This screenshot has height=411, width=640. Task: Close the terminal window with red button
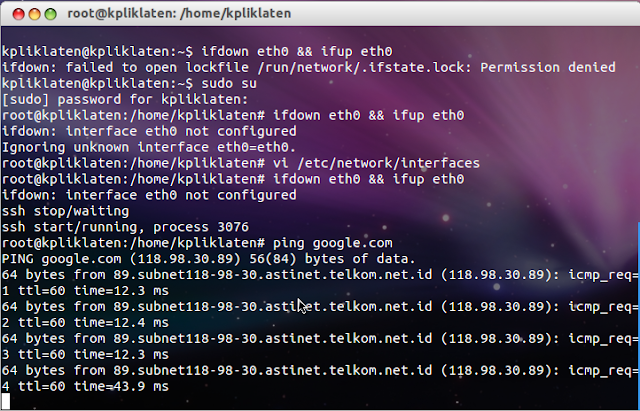click(x=18, y=14)
